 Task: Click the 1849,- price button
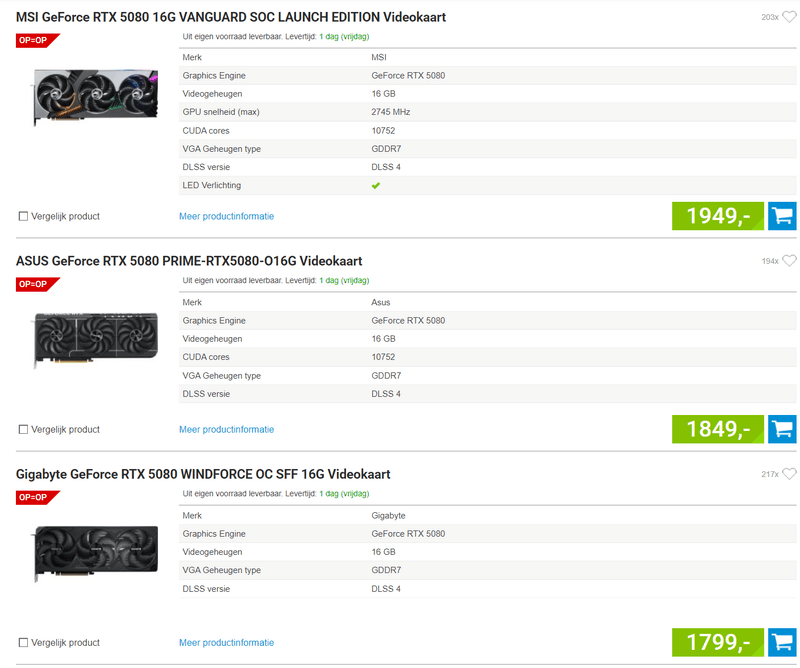(x=718, y=429)
